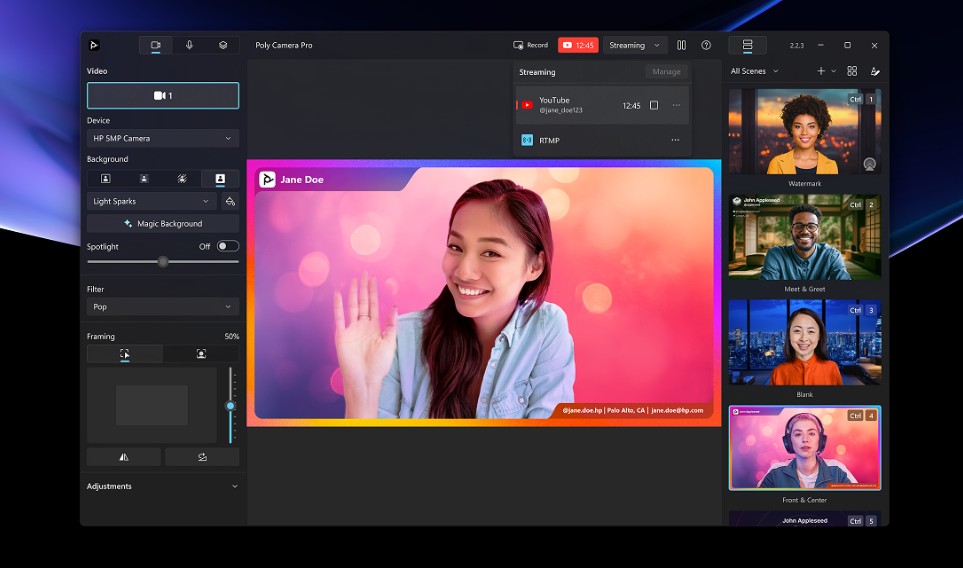Image resolution: width=963 pixels, height=568 pixels.
Task: Click the add scene plus icon
Action: point(821,71)
